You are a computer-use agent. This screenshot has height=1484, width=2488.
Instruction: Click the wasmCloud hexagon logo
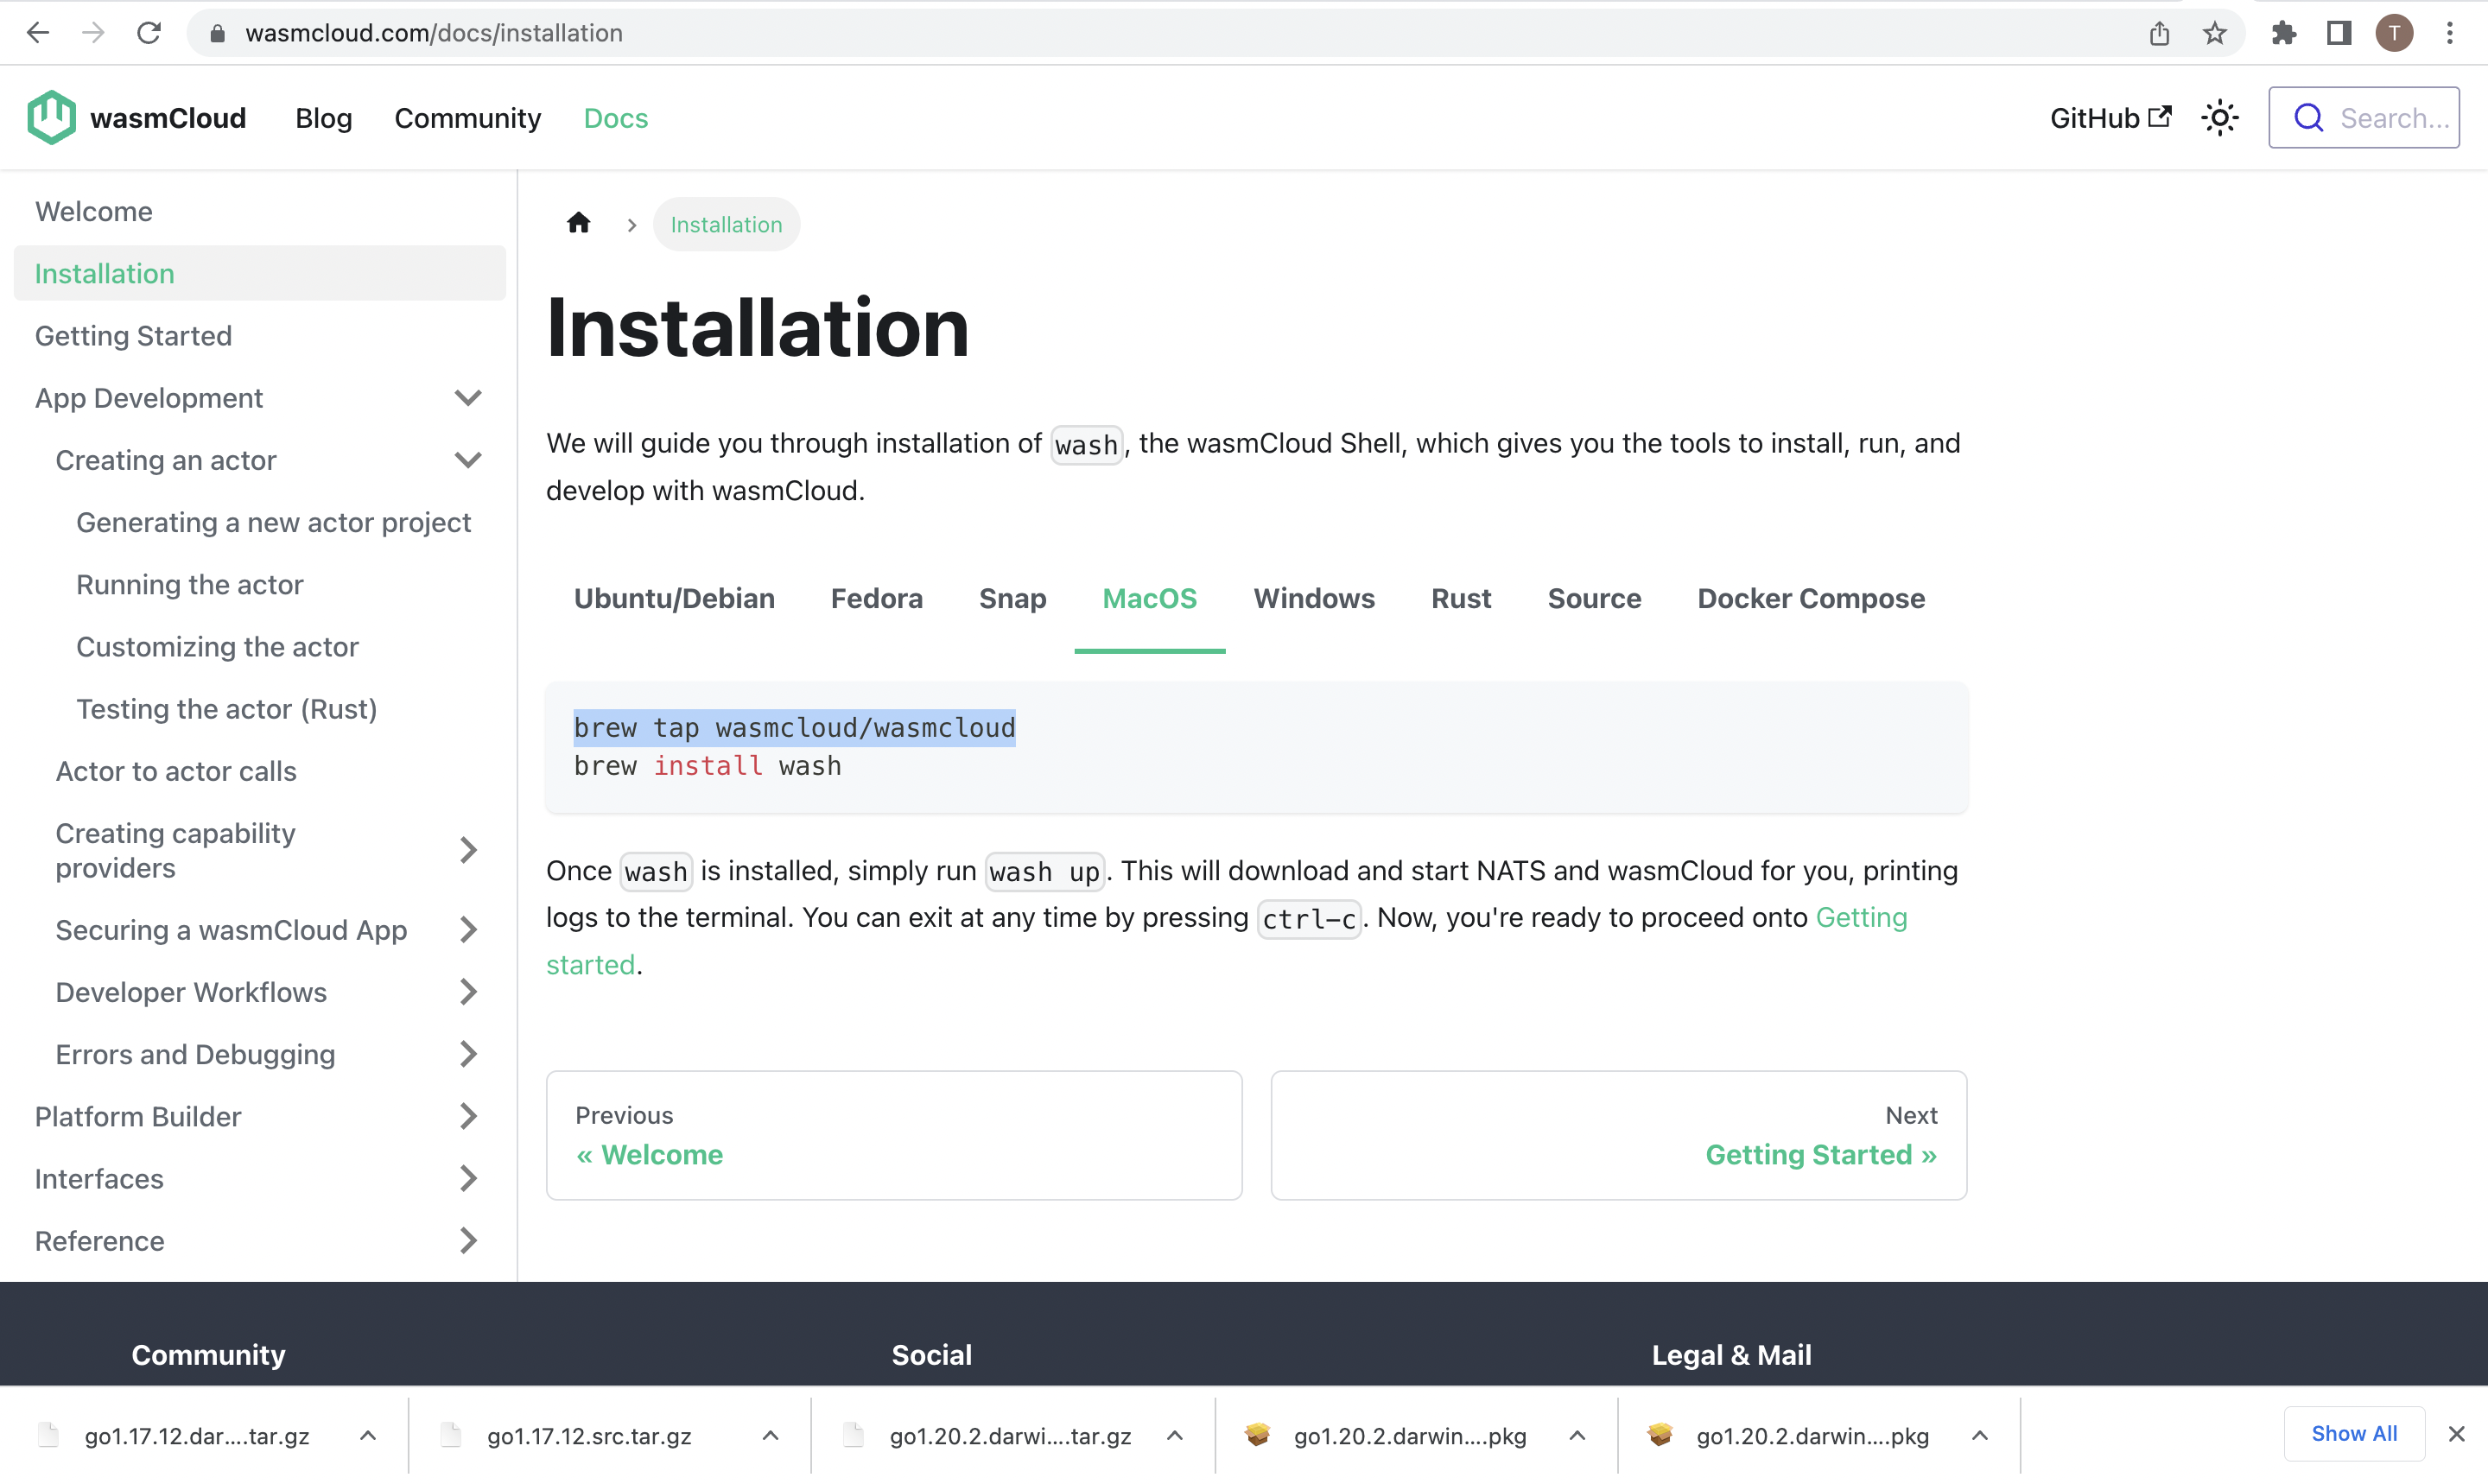(x=51, y=118)
